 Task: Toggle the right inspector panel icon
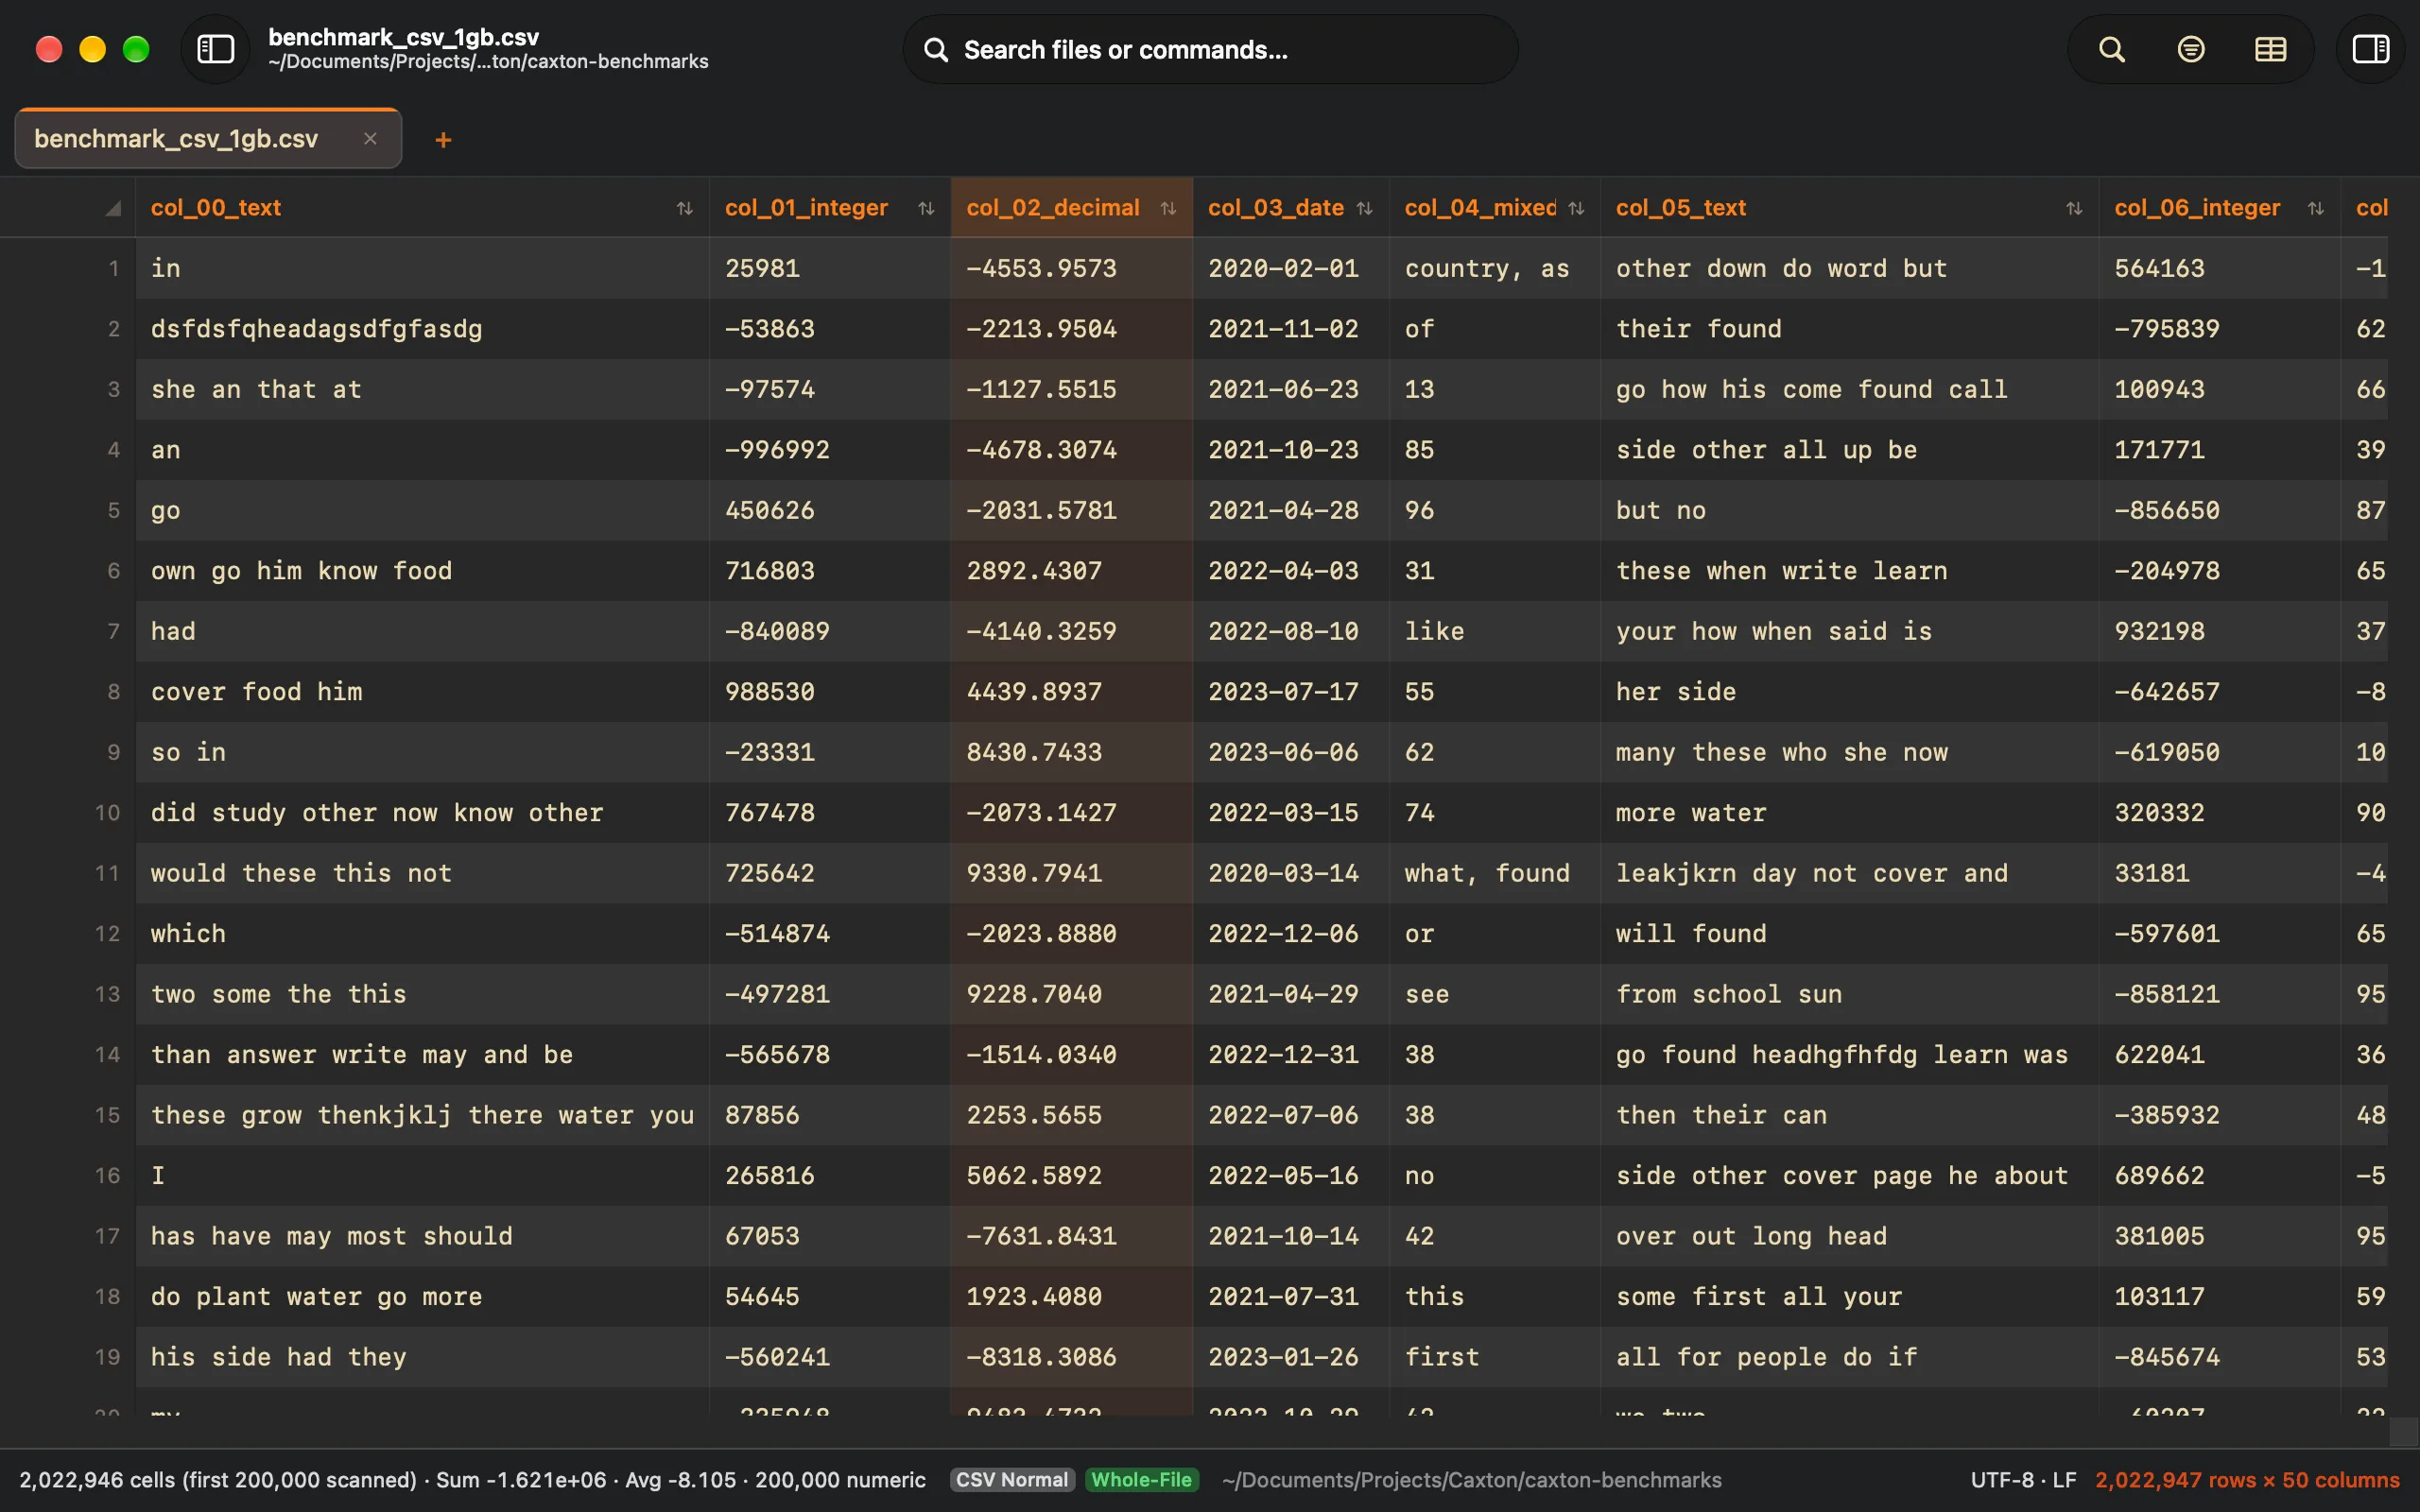[x=2370, y=49]
